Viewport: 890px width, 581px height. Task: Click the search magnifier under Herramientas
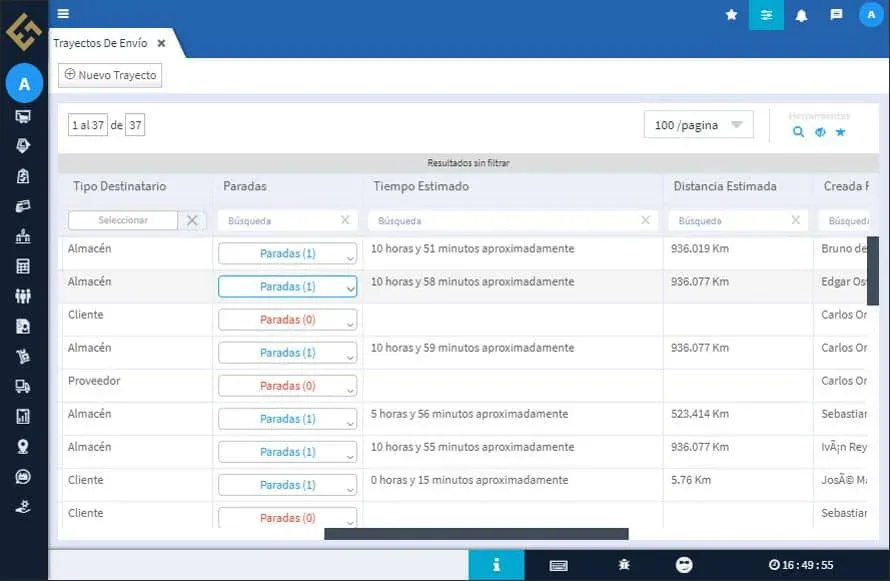point(798,132)
